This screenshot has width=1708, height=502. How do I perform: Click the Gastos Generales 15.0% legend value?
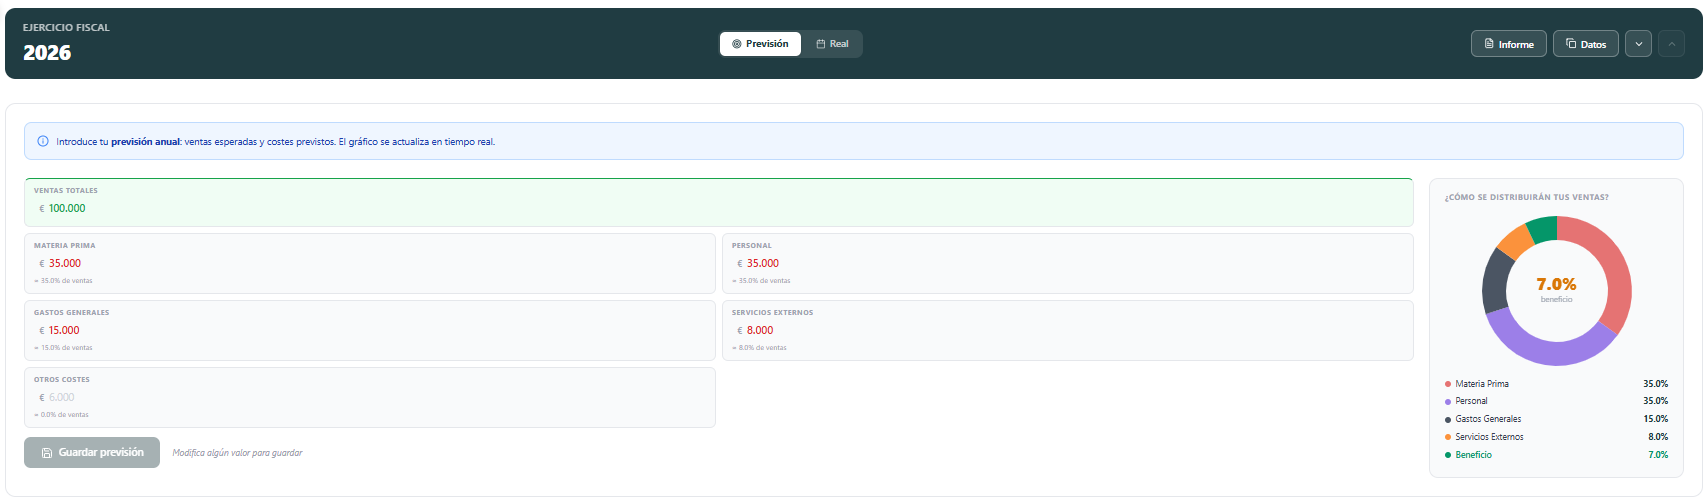pyautogui.click(x=1655, y=419)
